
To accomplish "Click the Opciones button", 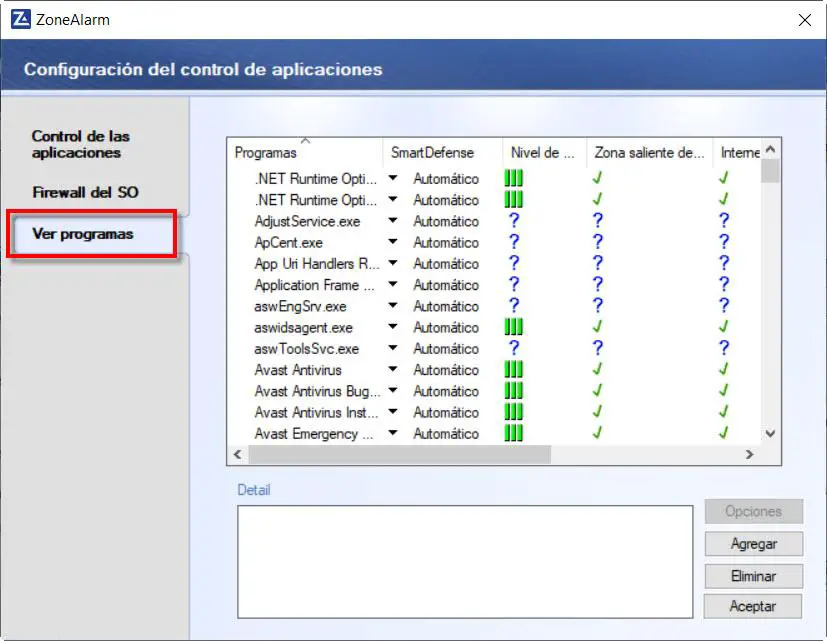I will 754,511.
